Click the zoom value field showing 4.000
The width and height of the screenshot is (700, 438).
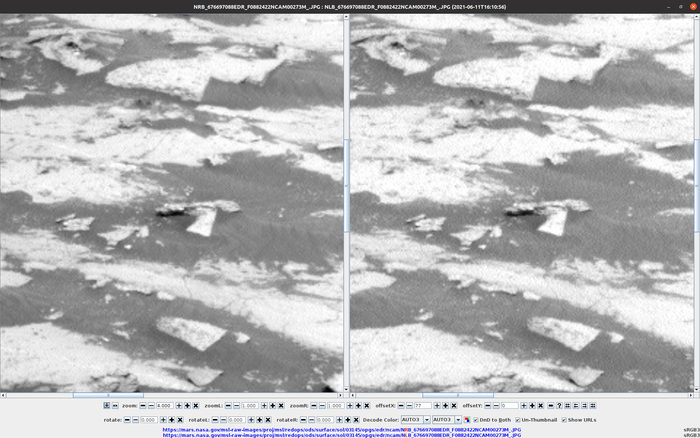pos(165,406)
